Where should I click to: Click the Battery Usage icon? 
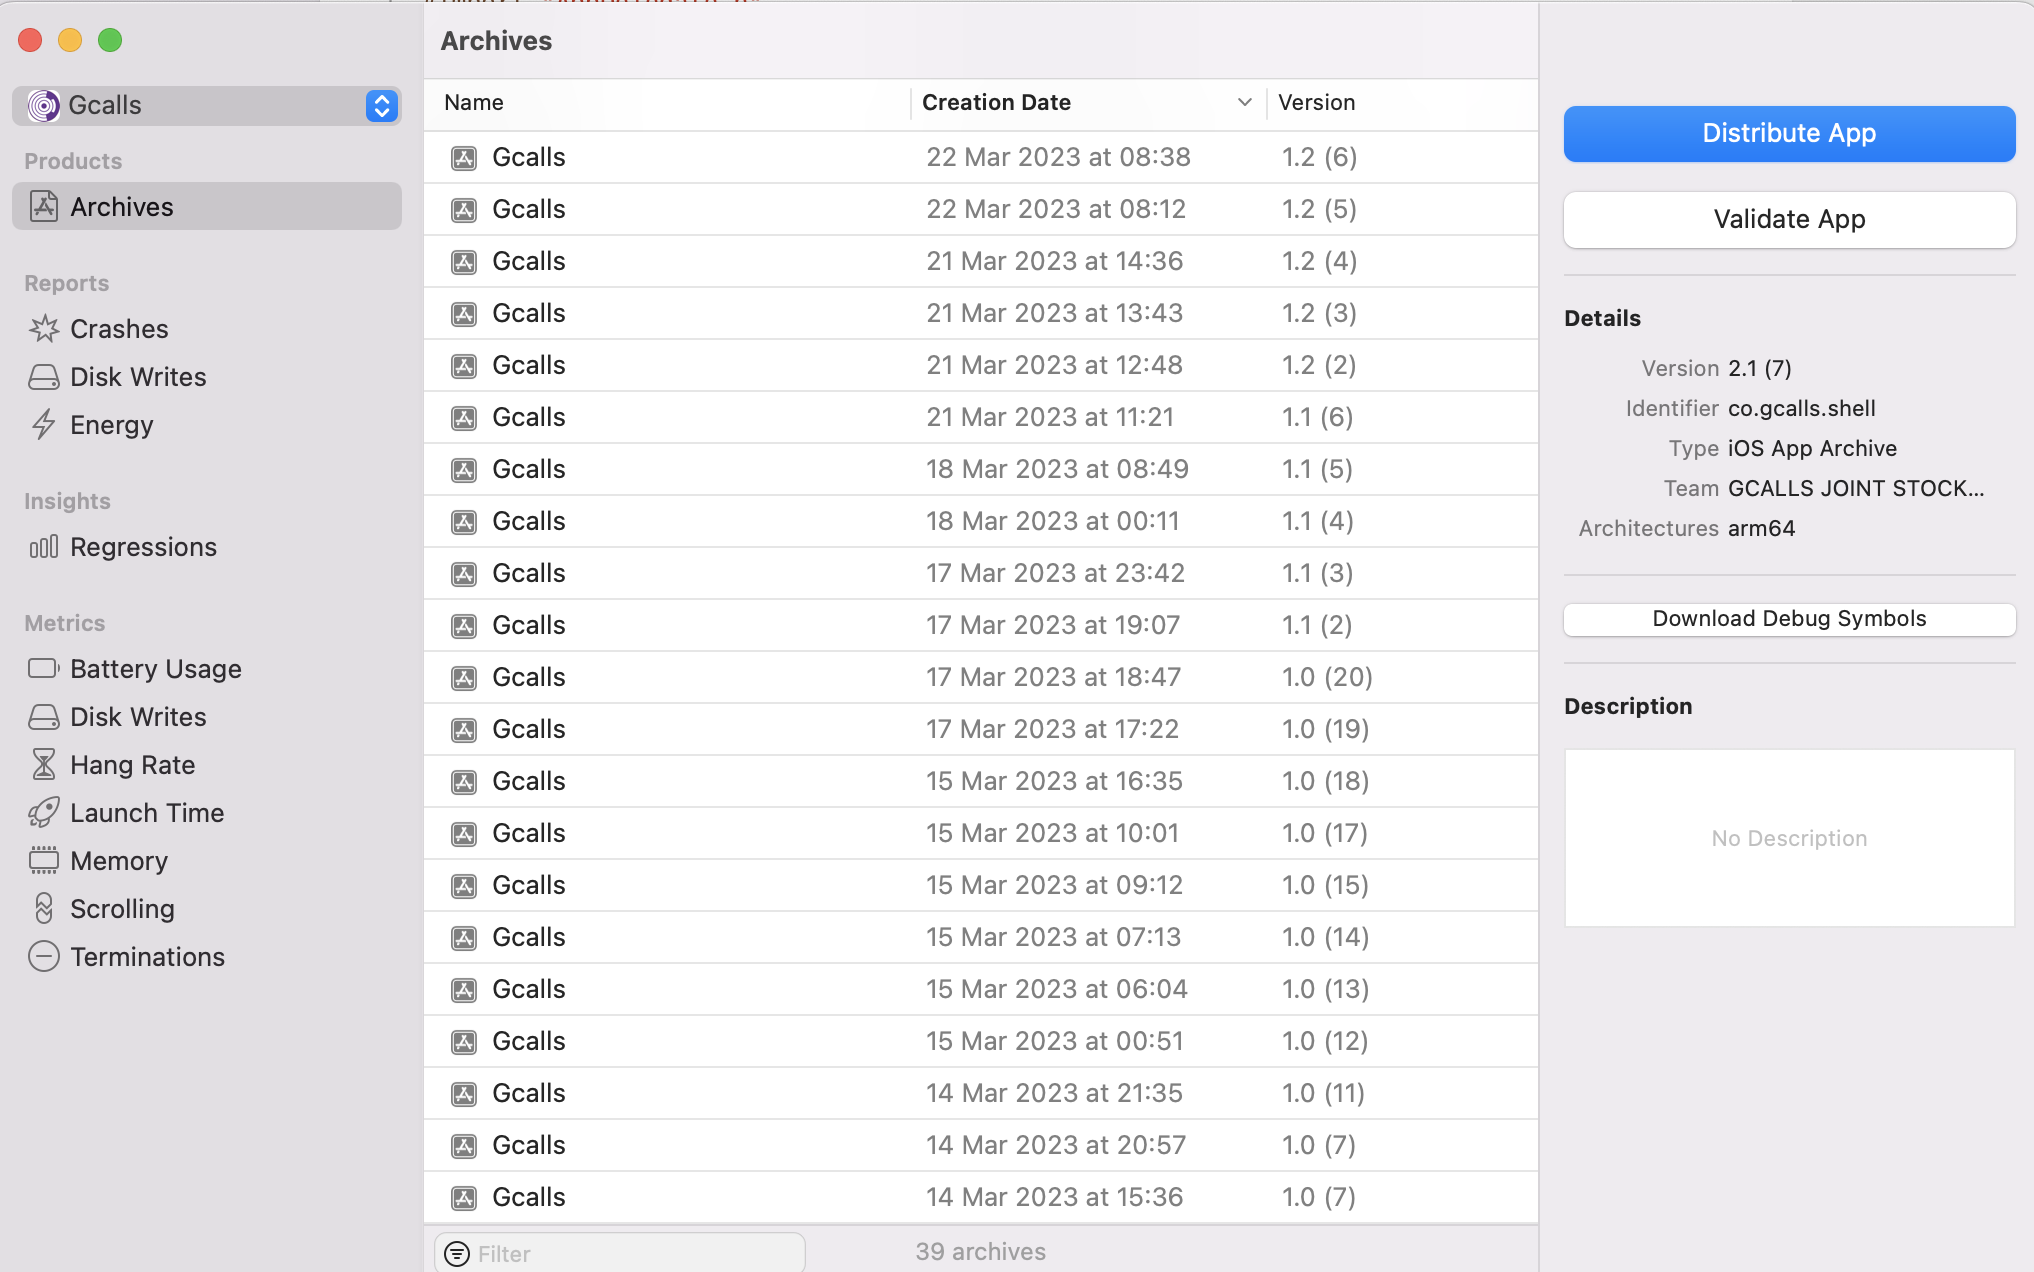click(x=44, y=669)
